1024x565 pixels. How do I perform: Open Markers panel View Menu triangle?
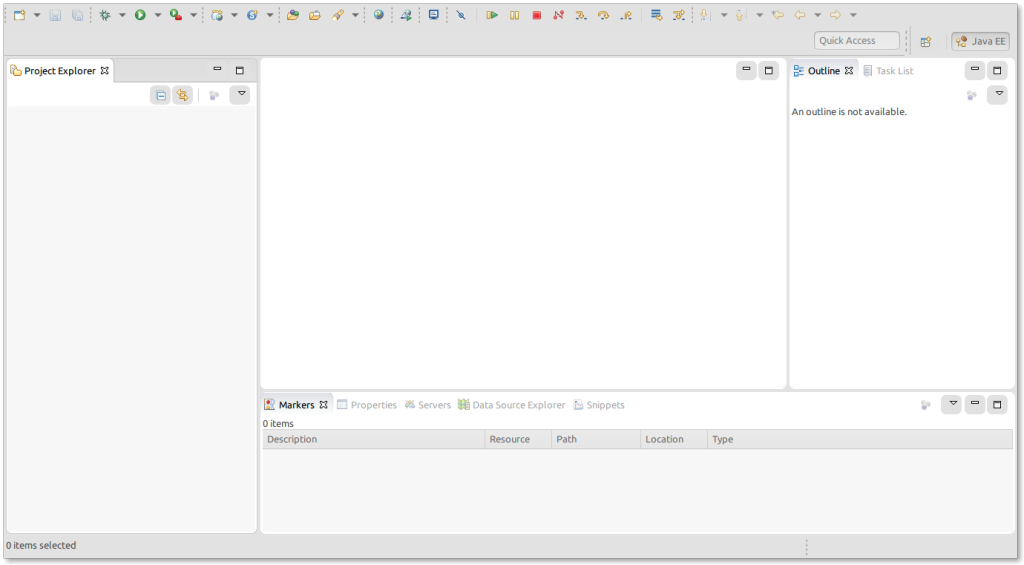953,404
